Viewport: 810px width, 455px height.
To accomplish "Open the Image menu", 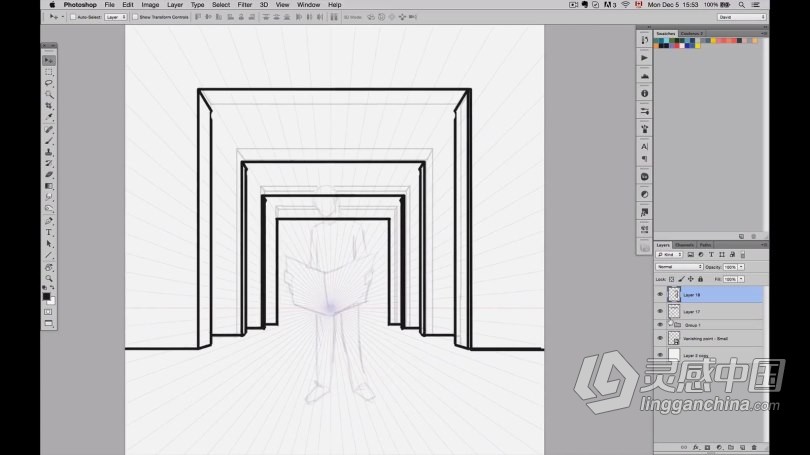I will pos(149,5).
